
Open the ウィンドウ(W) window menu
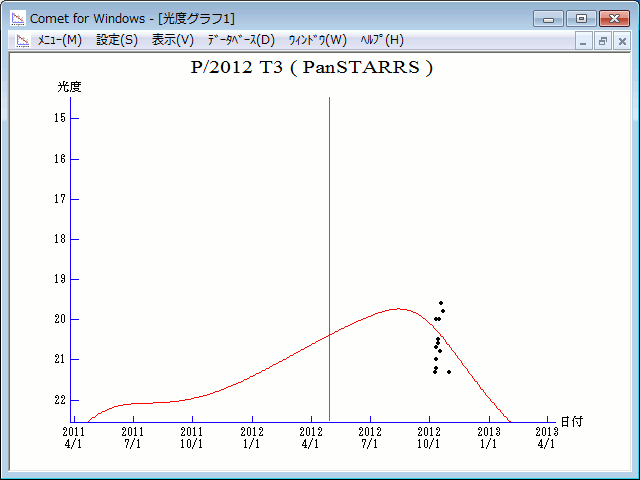tap(317, 40)
